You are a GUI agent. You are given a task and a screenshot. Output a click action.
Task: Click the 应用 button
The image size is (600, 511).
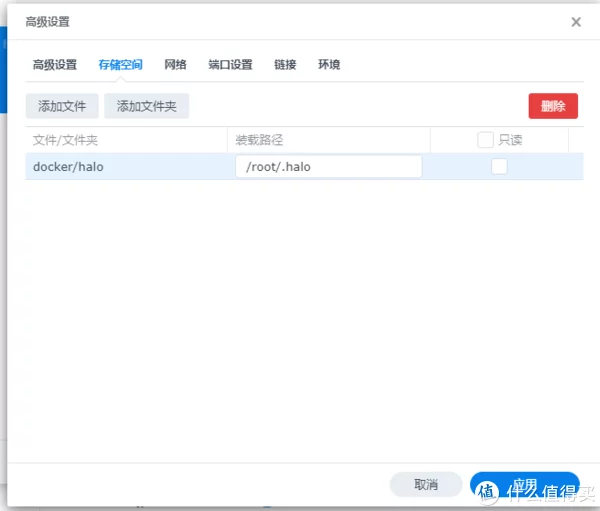[525, 485]
